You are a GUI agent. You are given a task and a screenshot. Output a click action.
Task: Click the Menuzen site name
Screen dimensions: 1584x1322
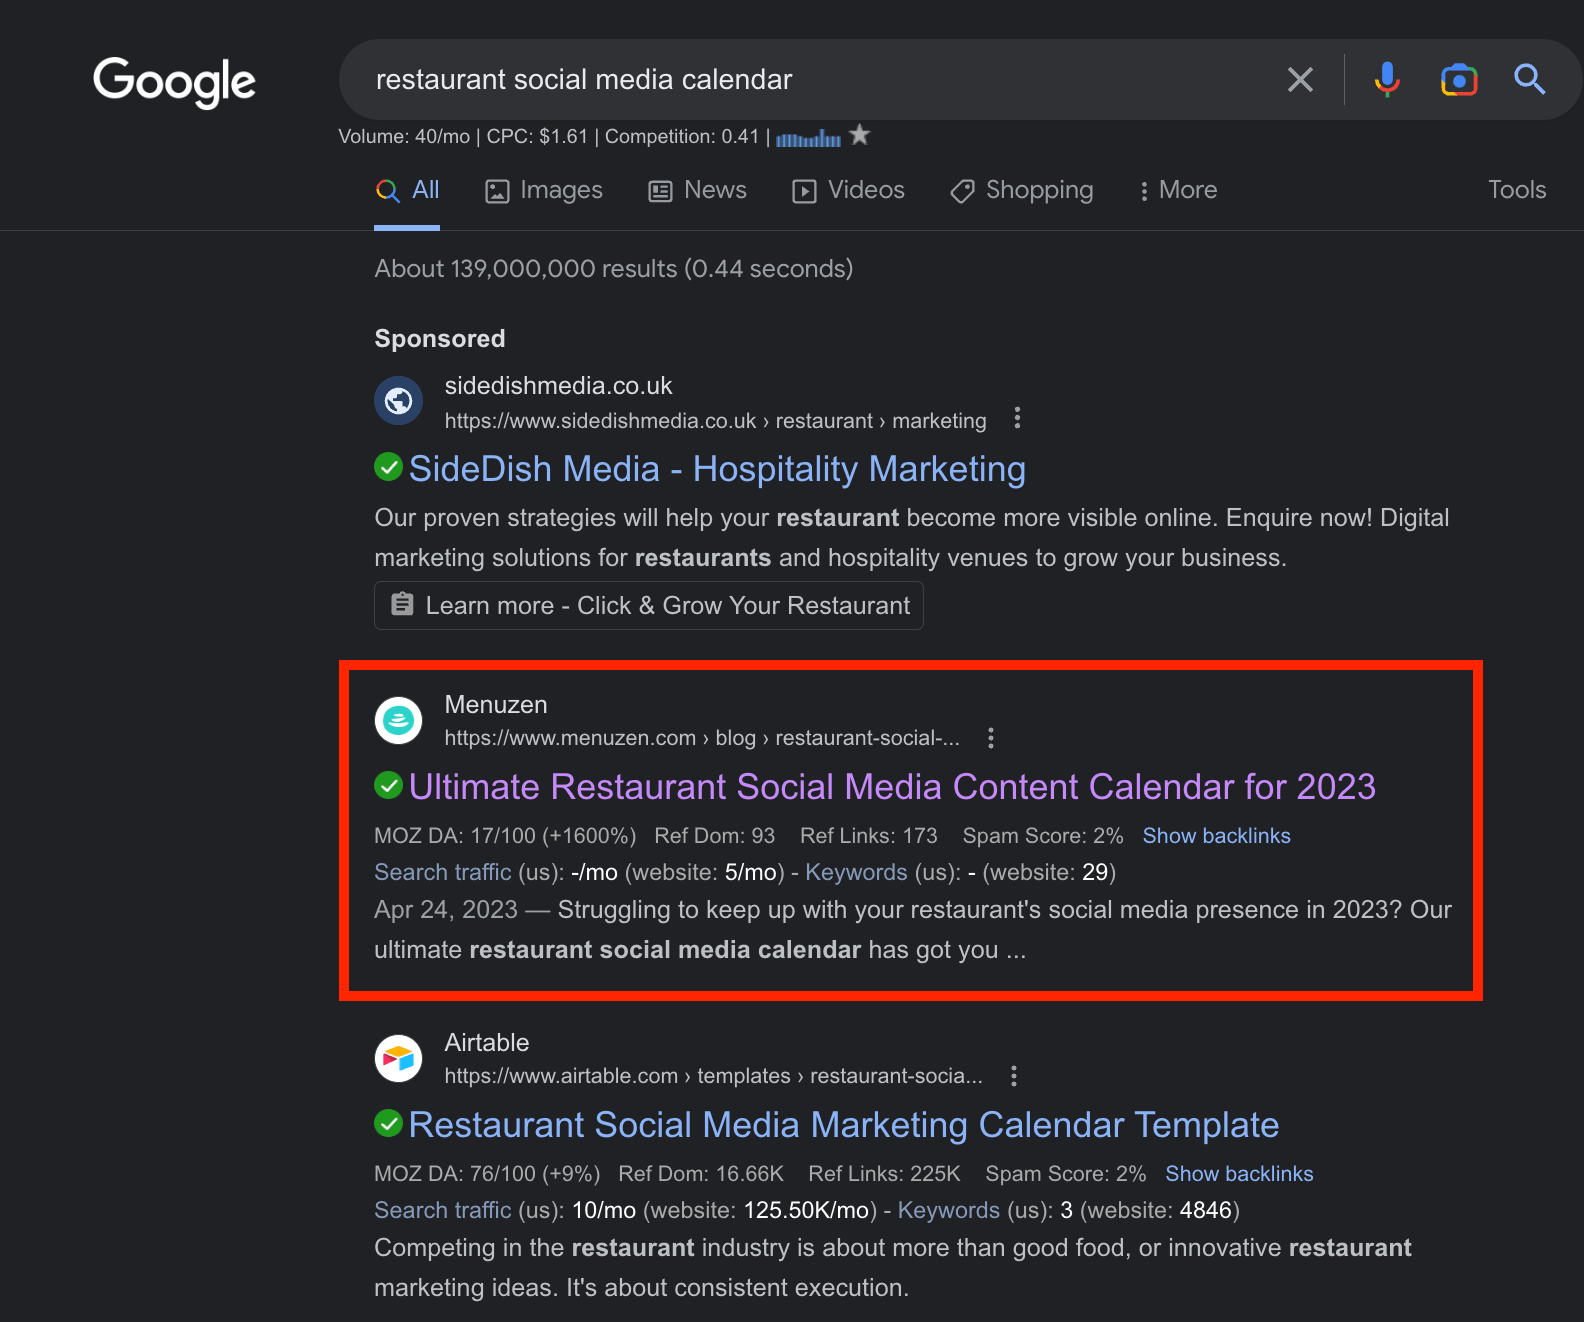[496, 705]
